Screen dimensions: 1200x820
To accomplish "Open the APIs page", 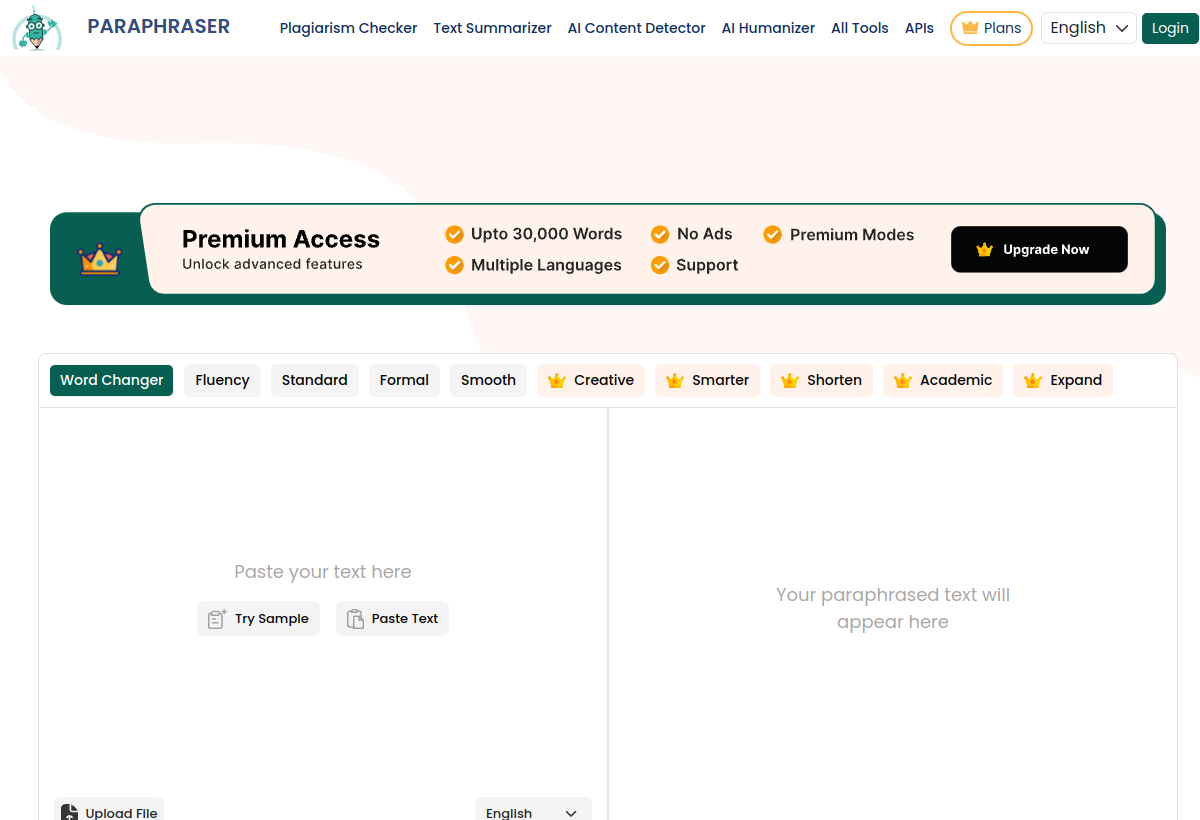I will pos(919,28).
